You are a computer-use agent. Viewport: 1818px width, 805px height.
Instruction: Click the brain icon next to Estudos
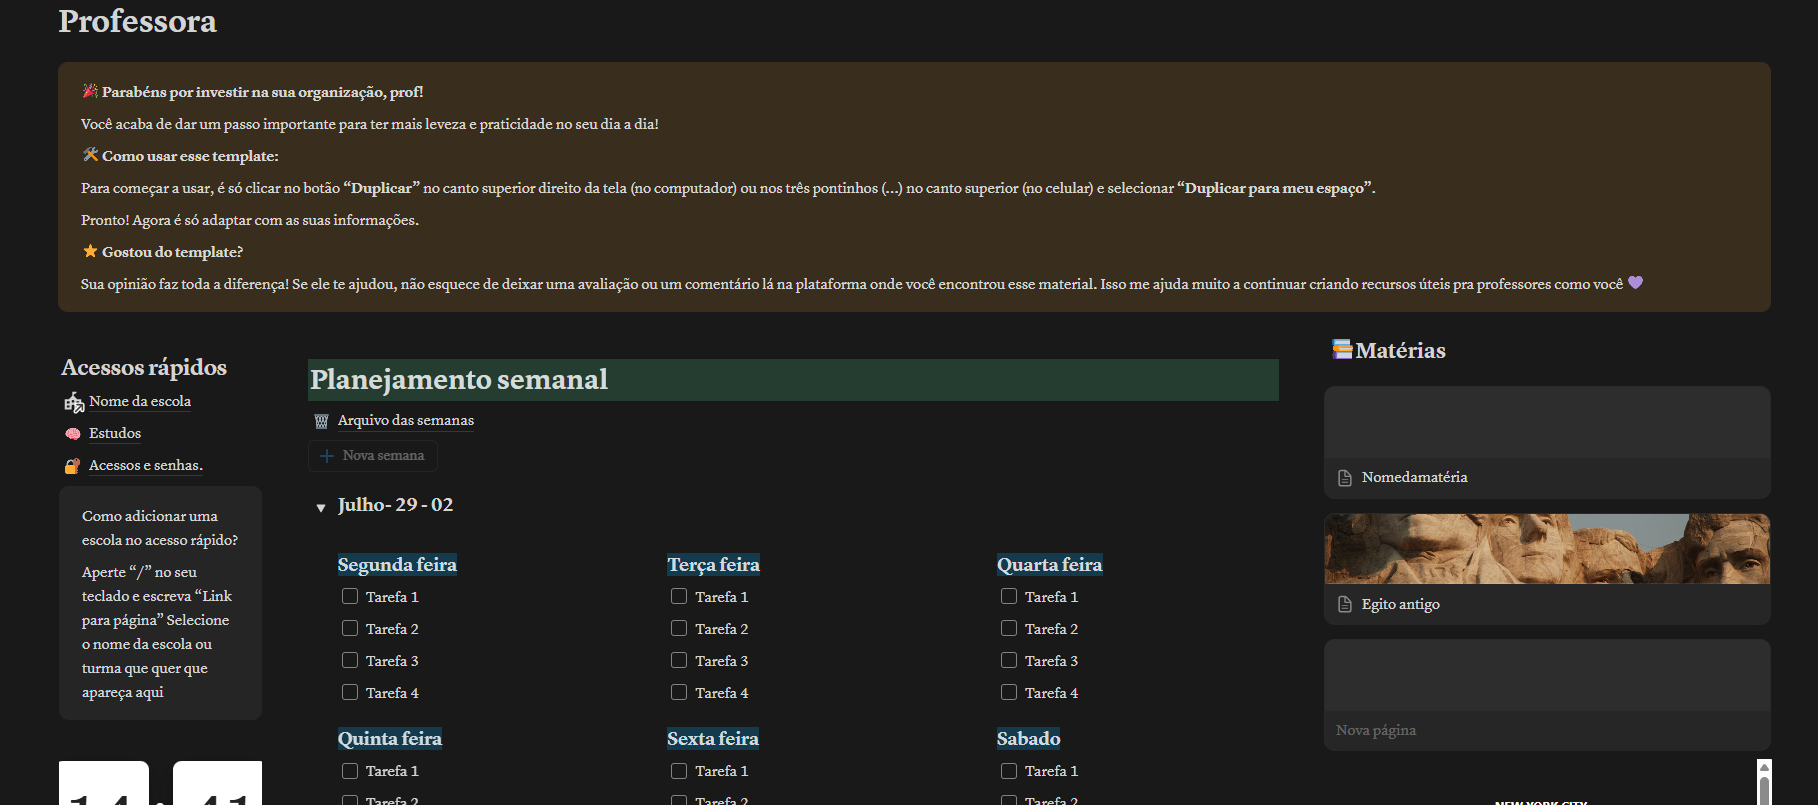tap(73, 434)
